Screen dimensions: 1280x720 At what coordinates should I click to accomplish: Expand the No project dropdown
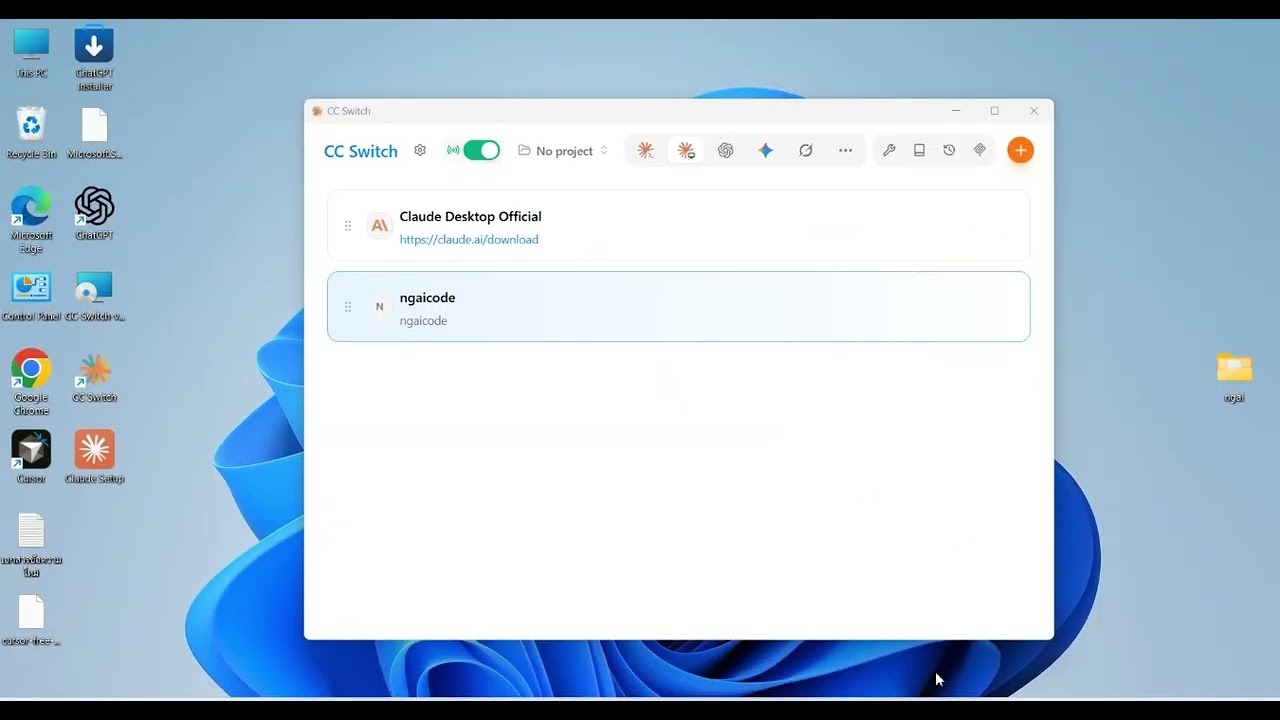[563, 151]
